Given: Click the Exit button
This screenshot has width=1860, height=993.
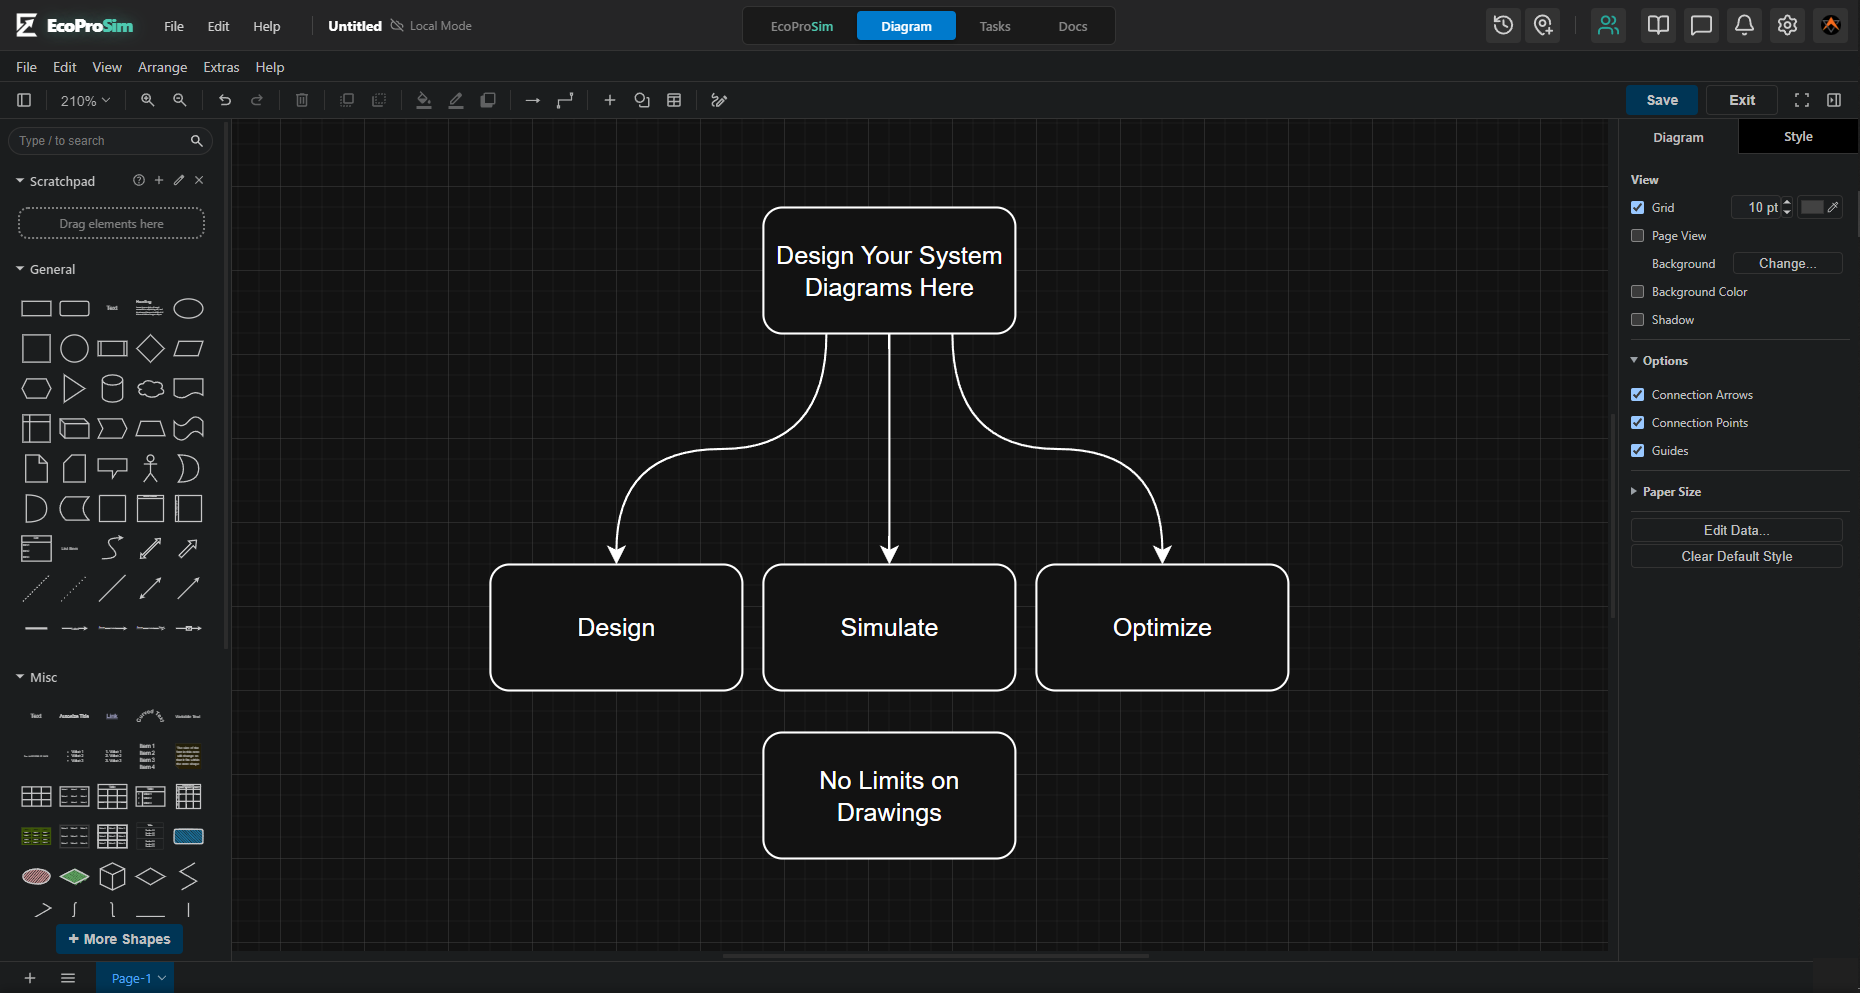Looking at the screenshot, I should (1742, 100).
